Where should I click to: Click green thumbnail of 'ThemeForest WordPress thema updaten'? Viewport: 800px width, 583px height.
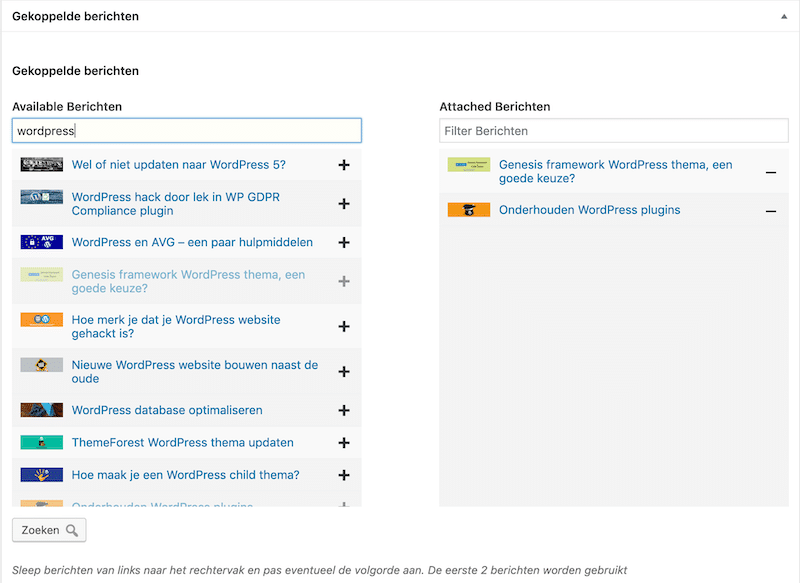42,442
